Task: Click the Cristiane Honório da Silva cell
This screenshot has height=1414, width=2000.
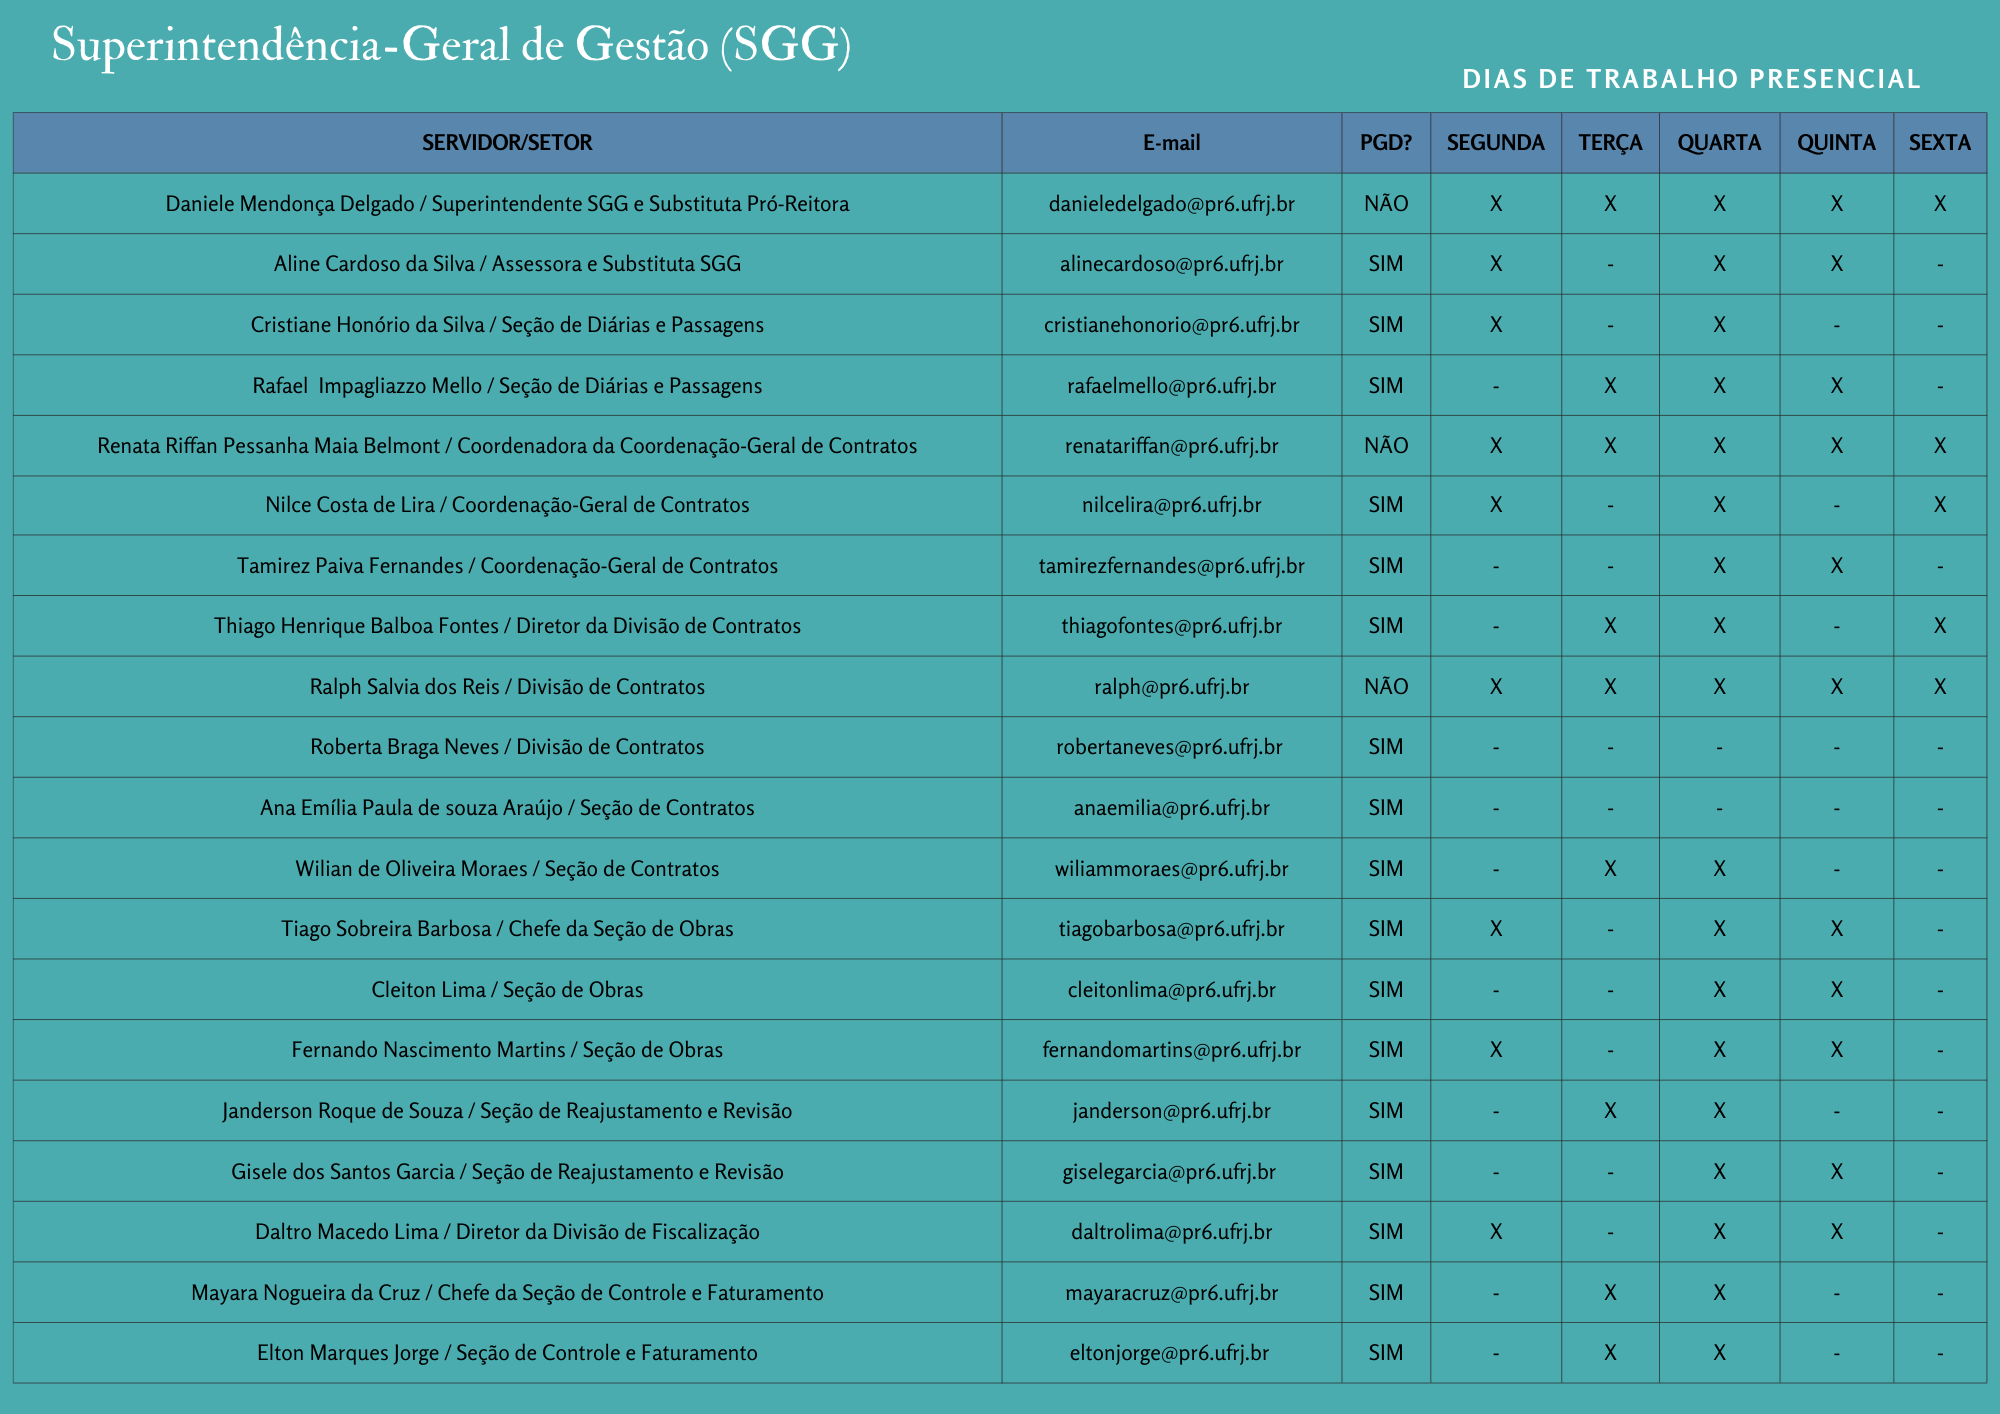Action: (x=507, y=325)
